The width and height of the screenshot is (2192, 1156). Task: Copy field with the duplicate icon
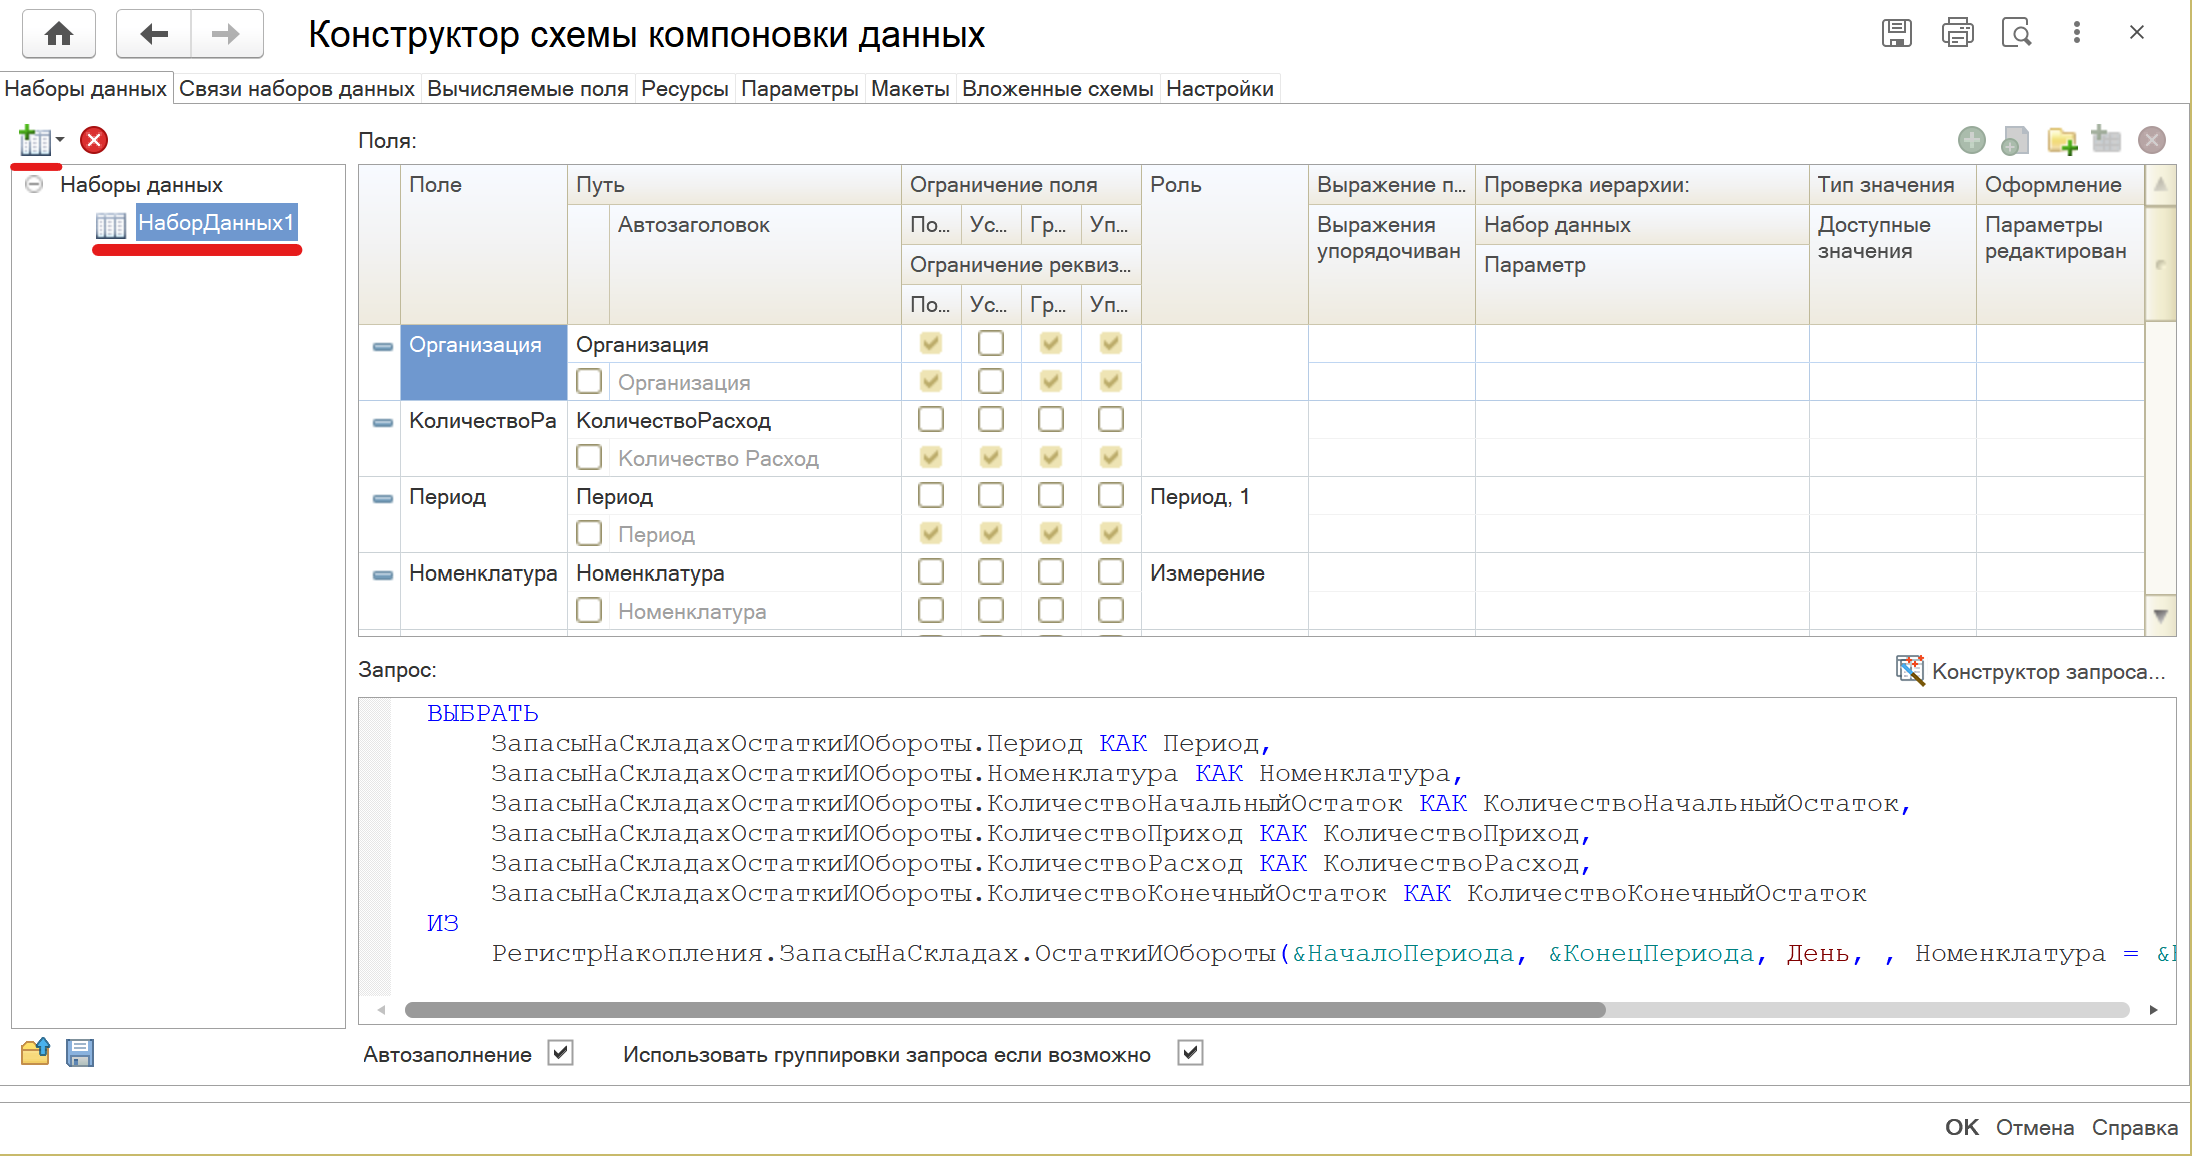pos(2015,140)
